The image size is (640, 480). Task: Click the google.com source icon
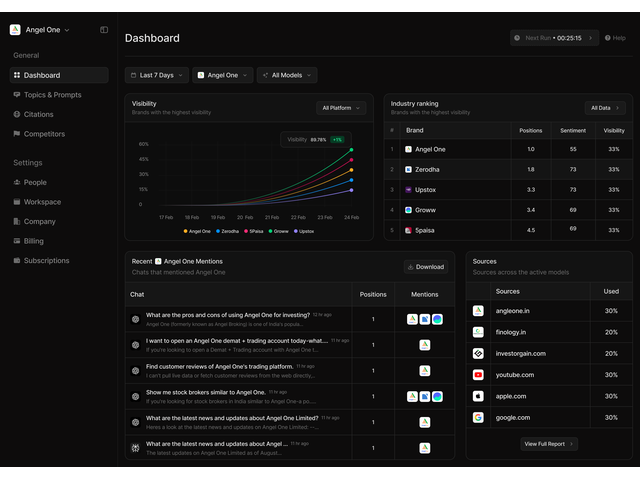(478, 417)
